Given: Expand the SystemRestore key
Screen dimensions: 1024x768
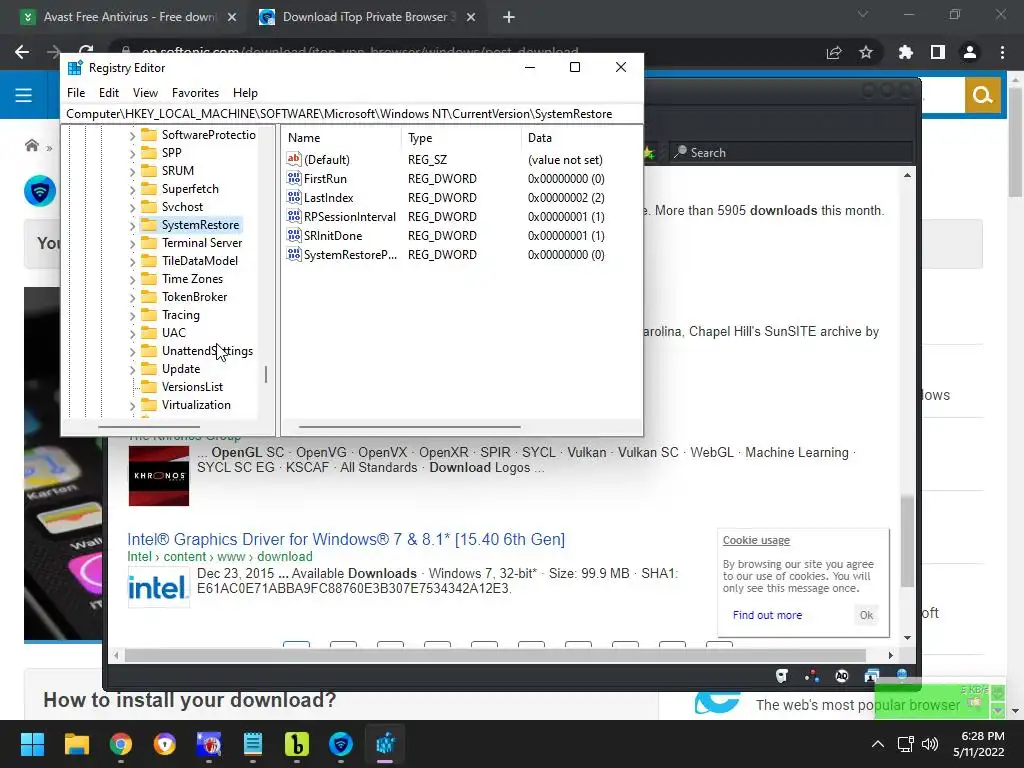Looking at the screenshot, I should pyautogui.click(x=133, y=225).
